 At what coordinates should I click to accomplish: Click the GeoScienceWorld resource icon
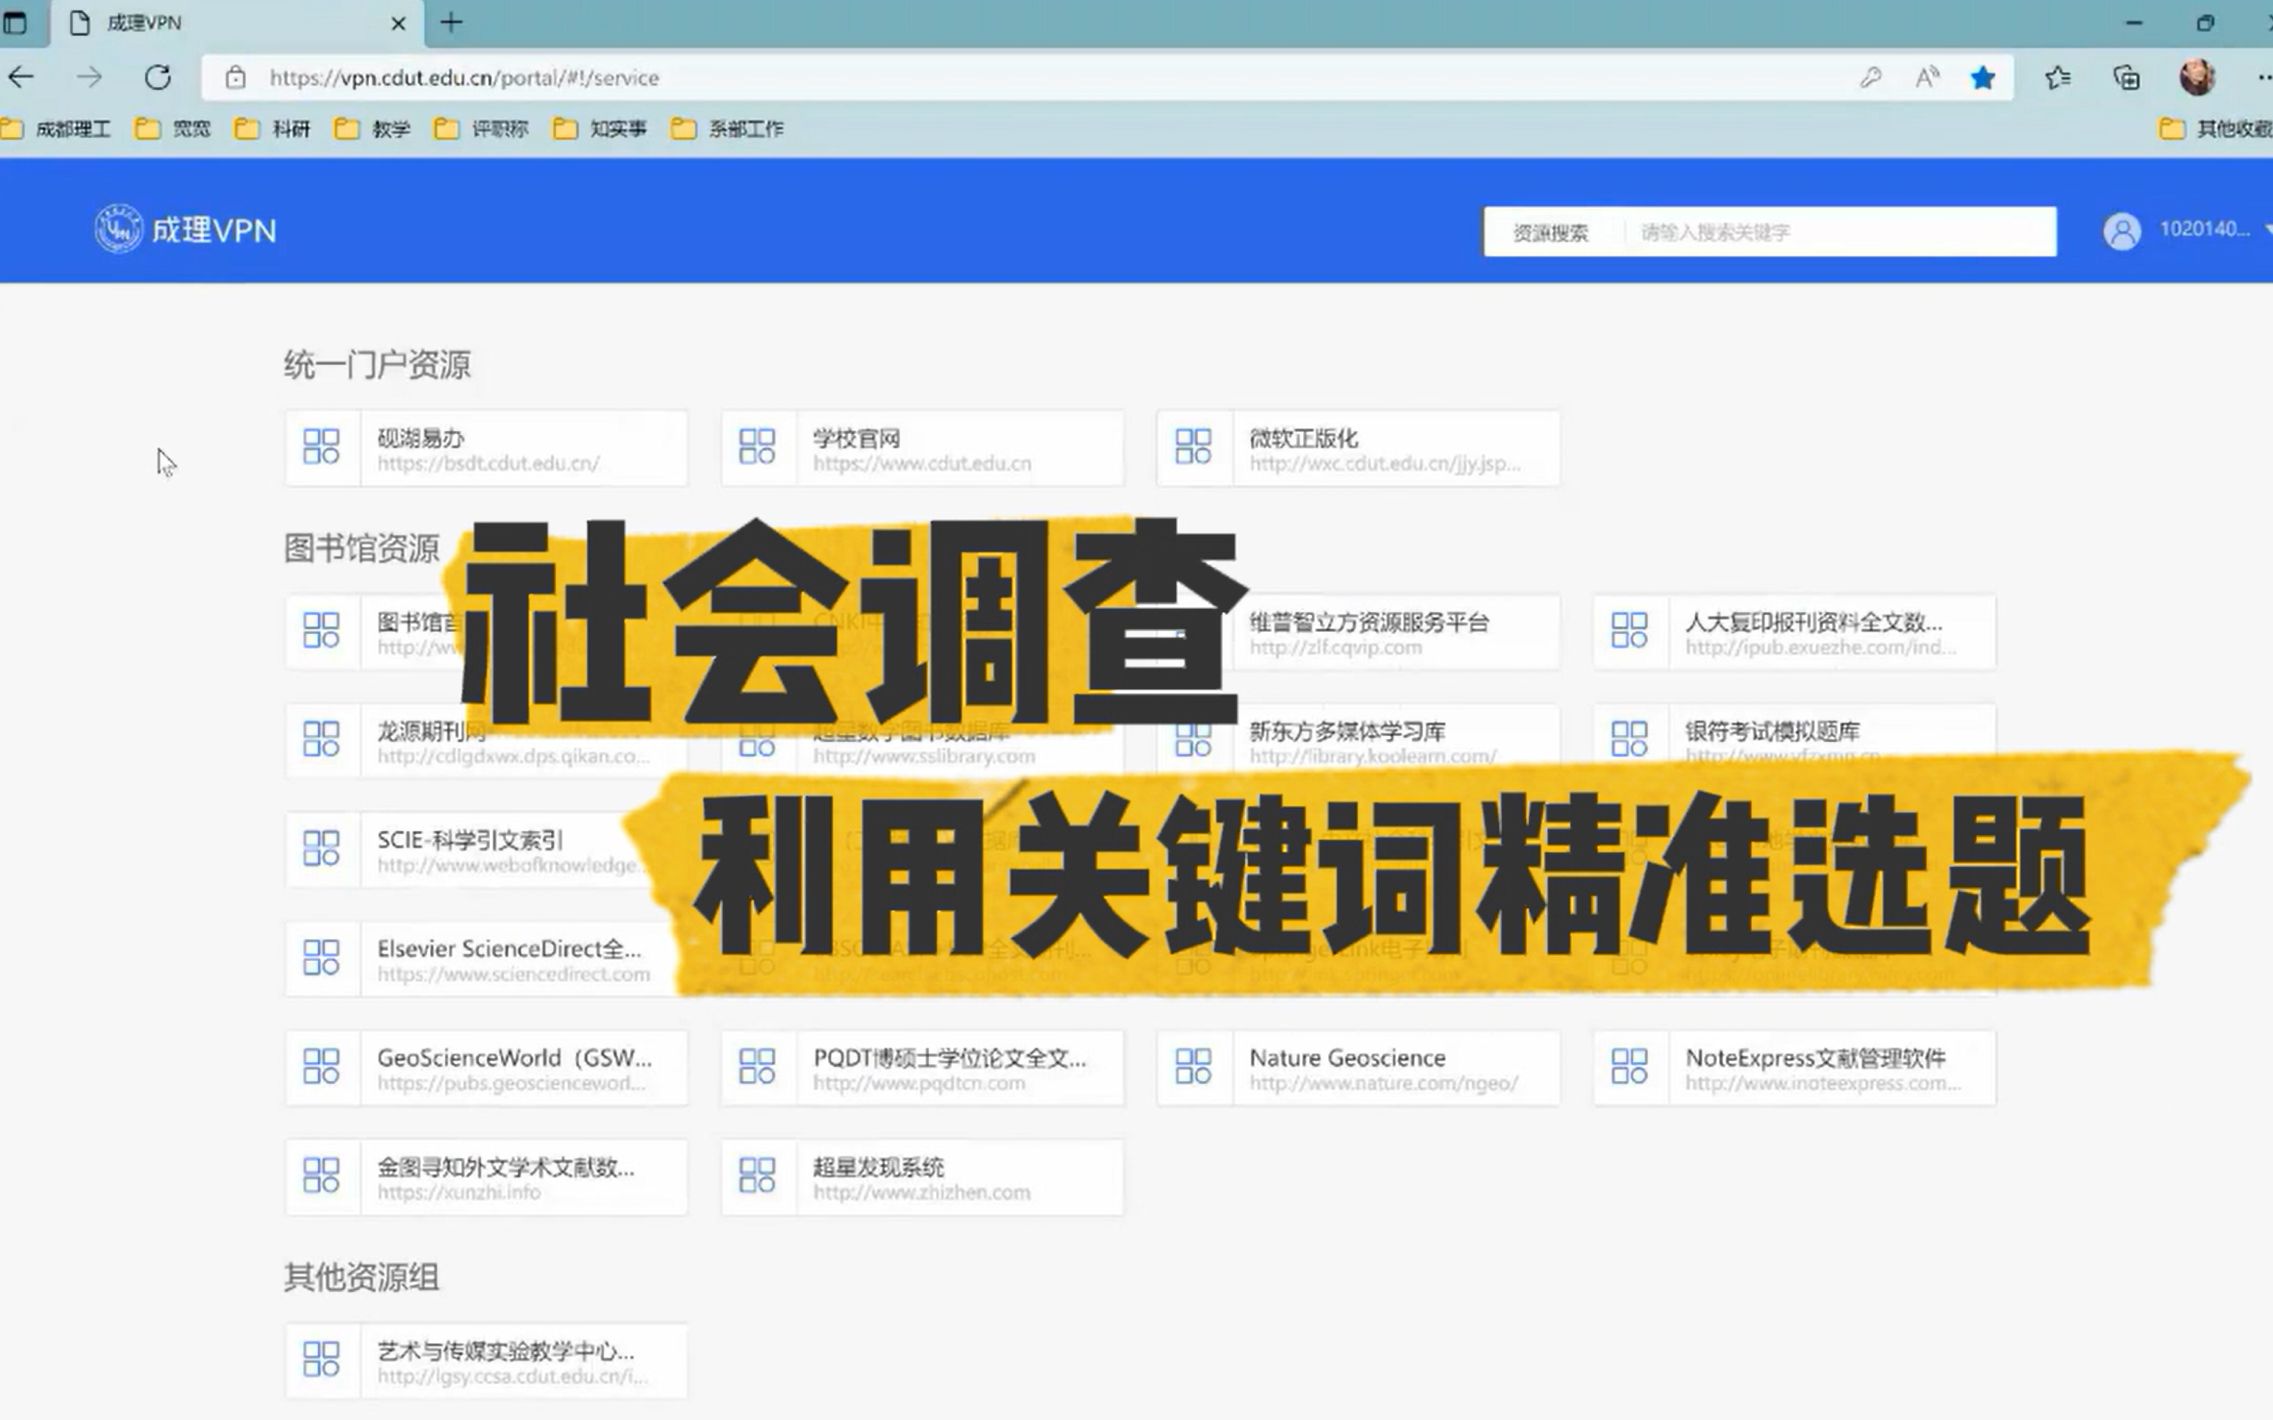point(321,1067)
